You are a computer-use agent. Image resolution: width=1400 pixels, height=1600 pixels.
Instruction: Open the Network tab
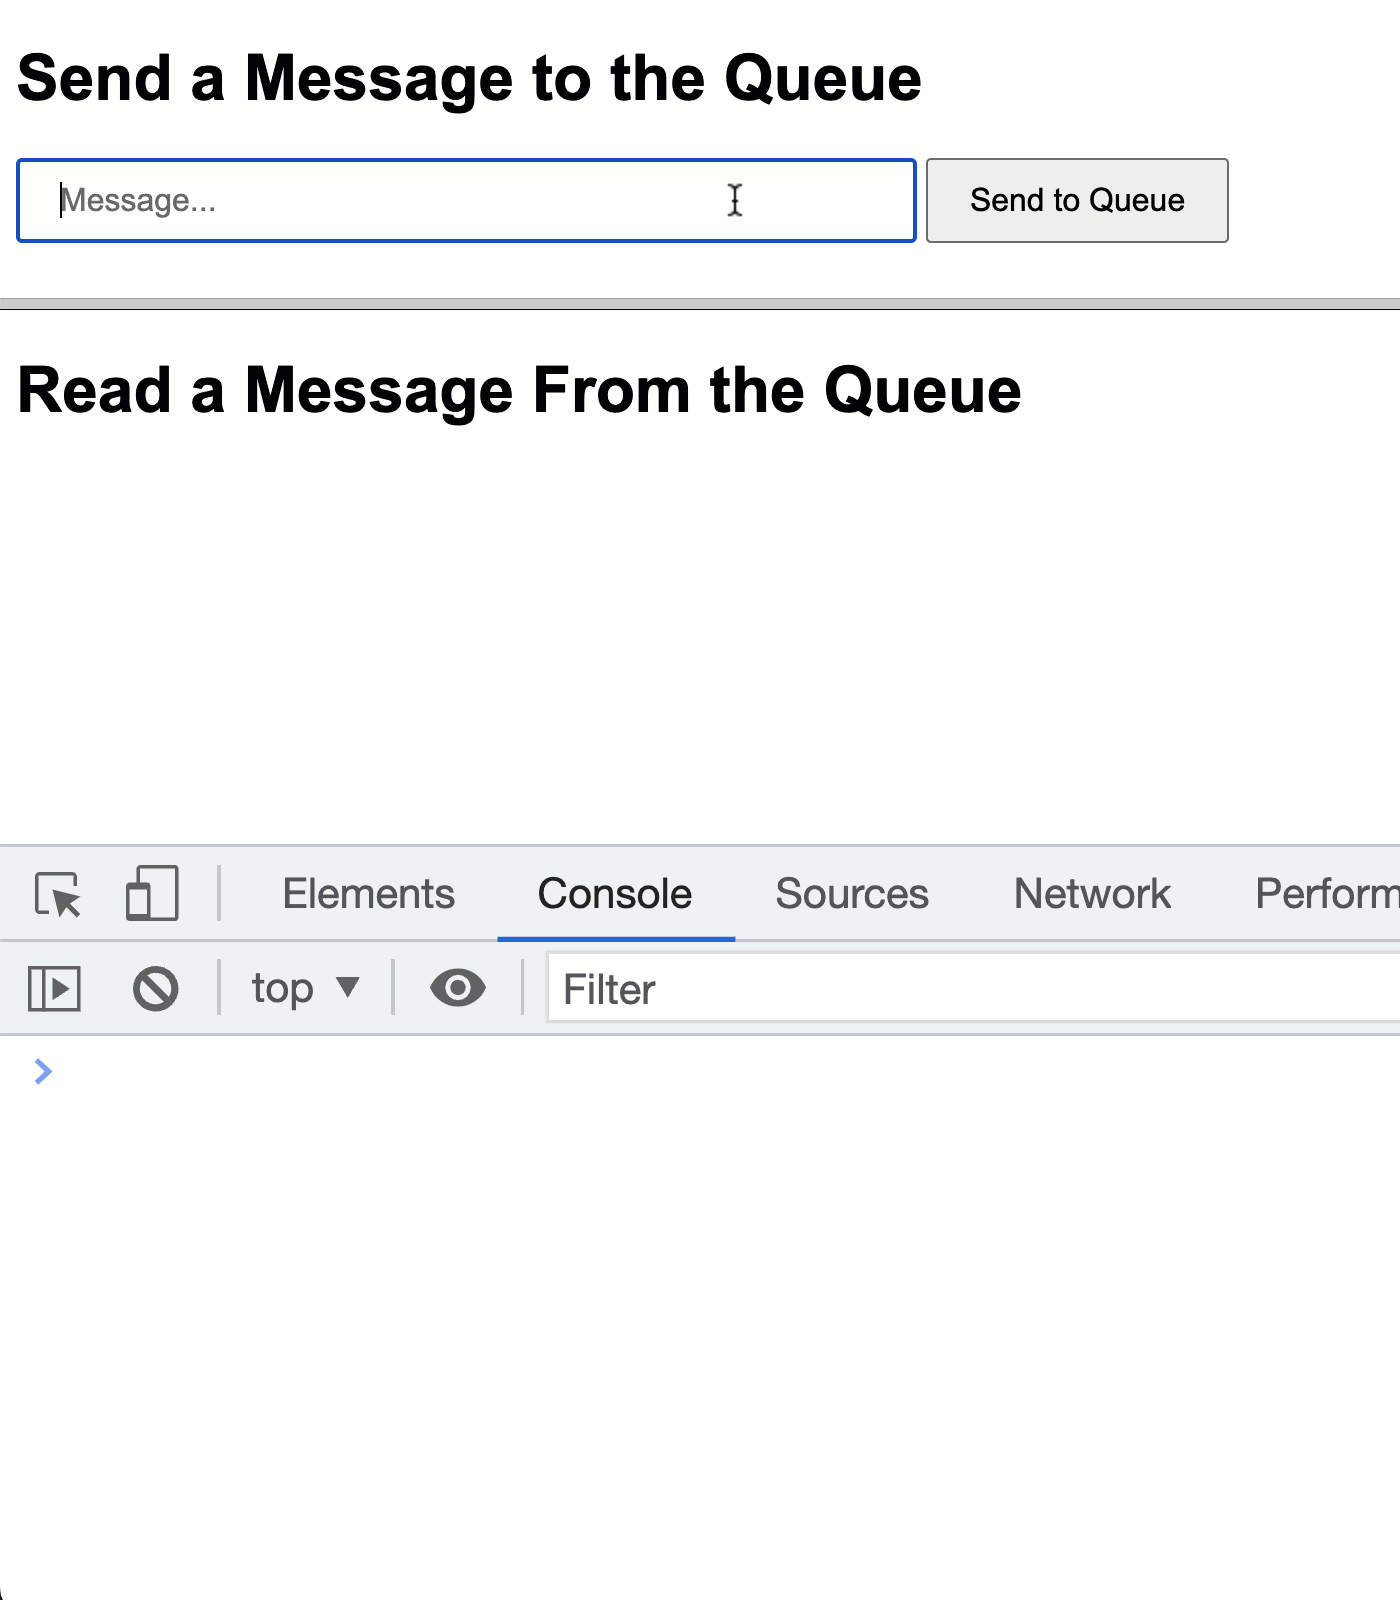pos(1092,894)
